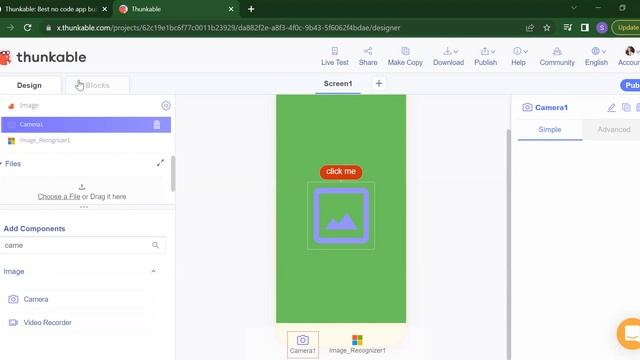The width and height of the screenshot is (640, 360).
Task: Open the chat support bubble
Action: (629, 333)
